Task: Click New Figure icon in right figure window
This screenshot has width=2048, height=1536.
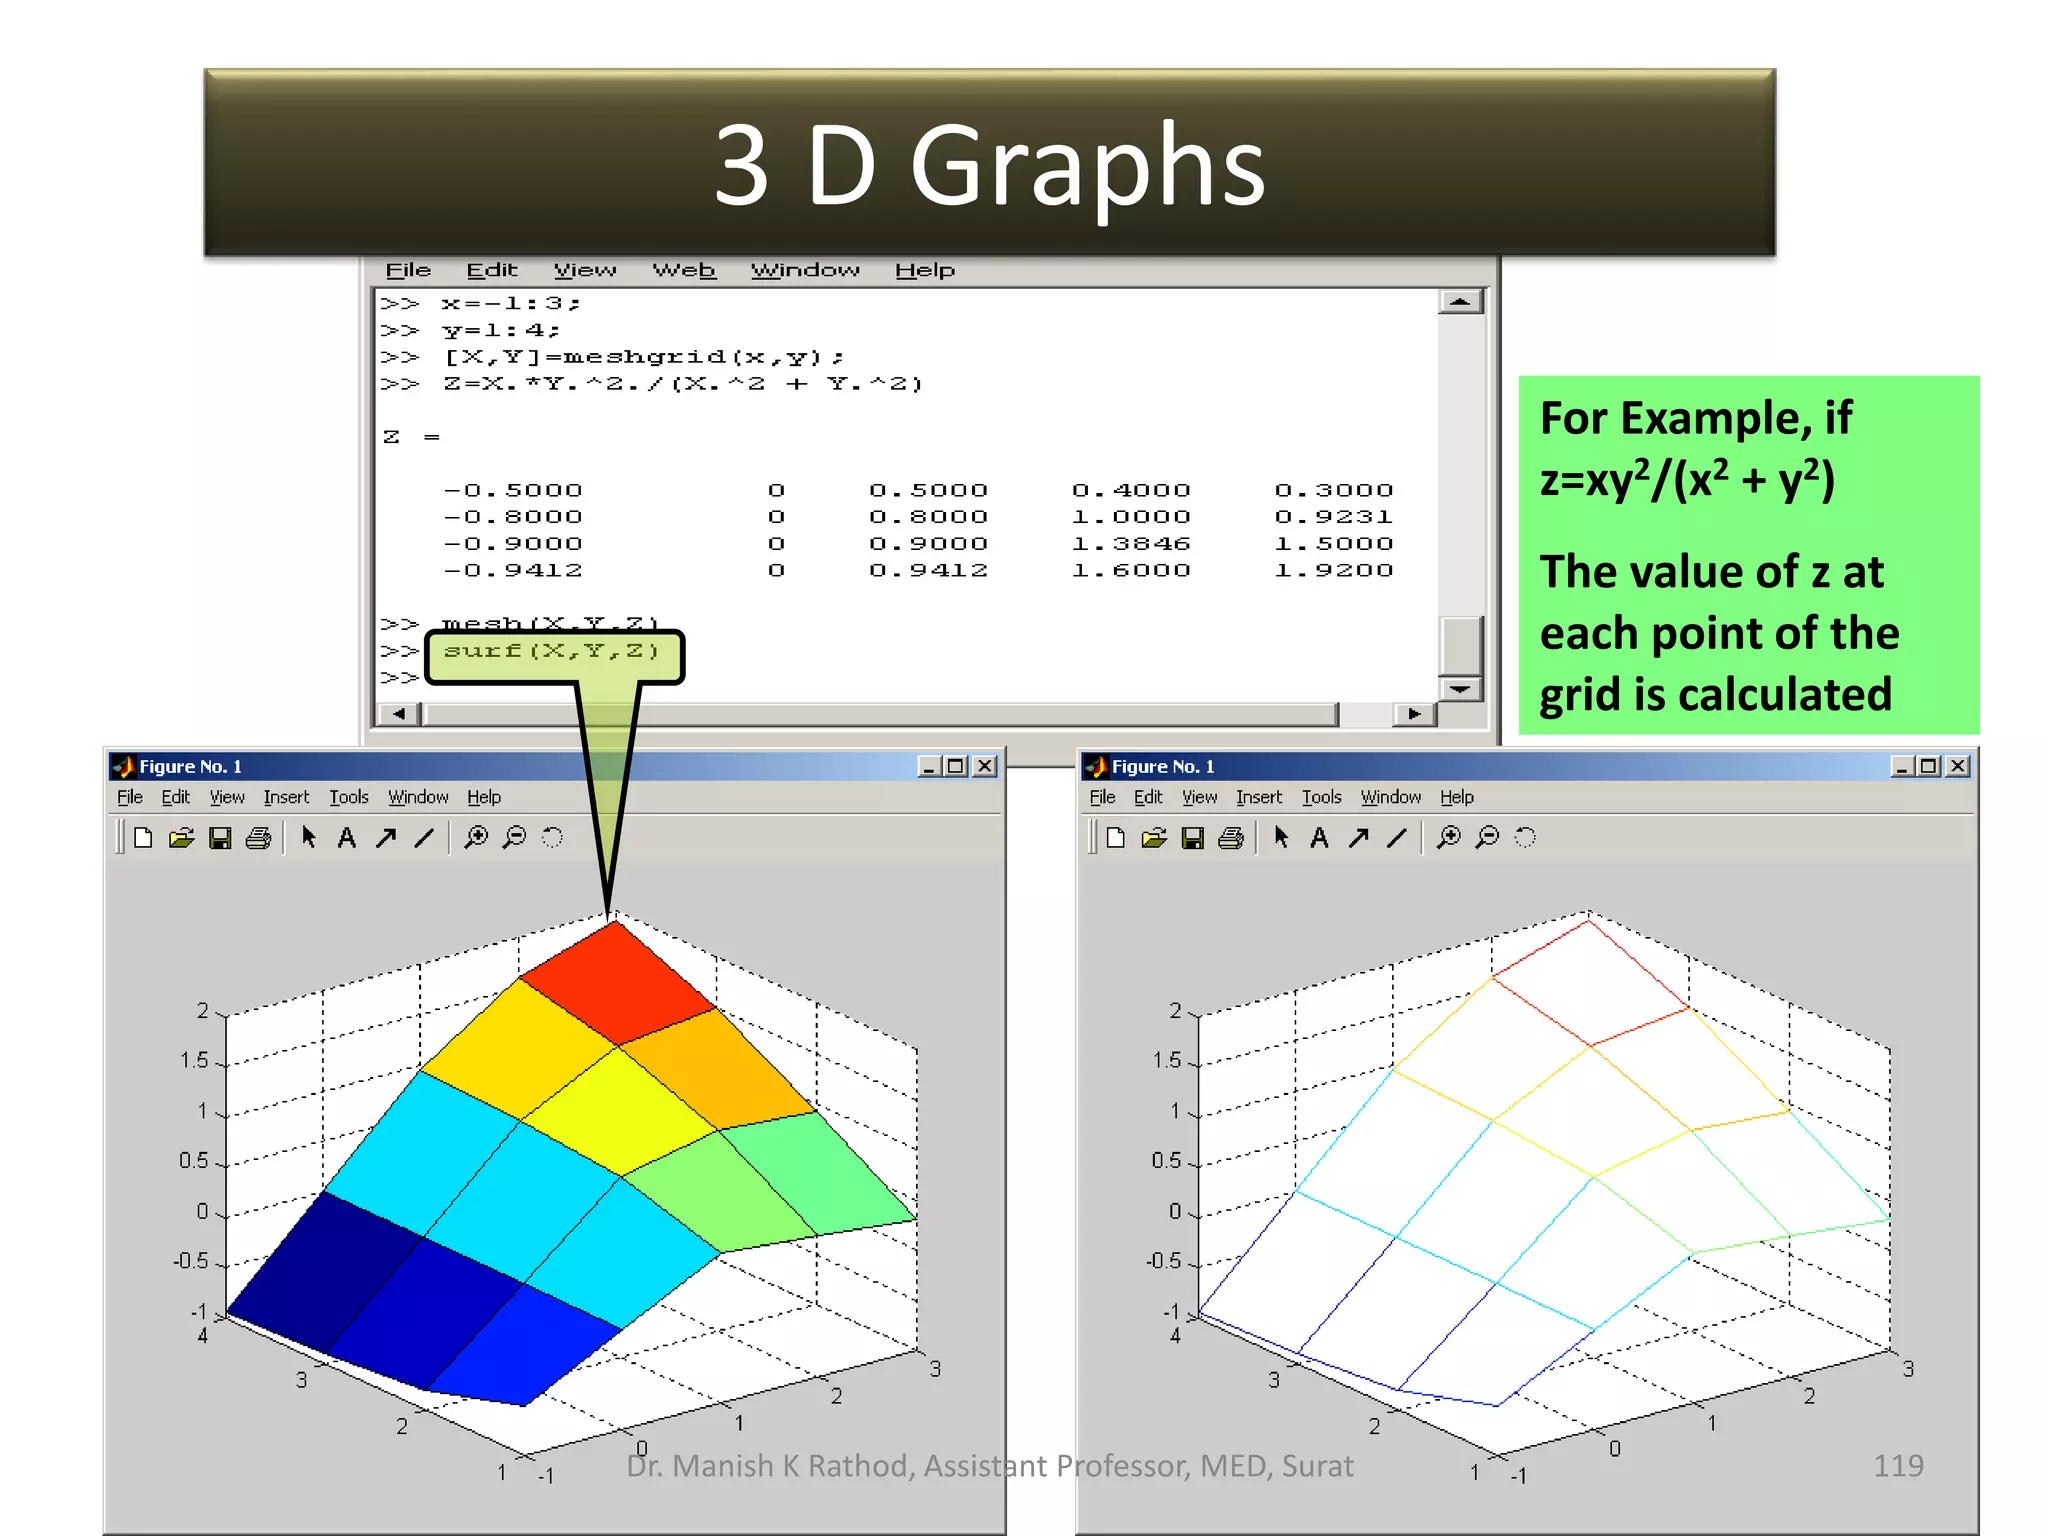Action: click(1116, 838)
